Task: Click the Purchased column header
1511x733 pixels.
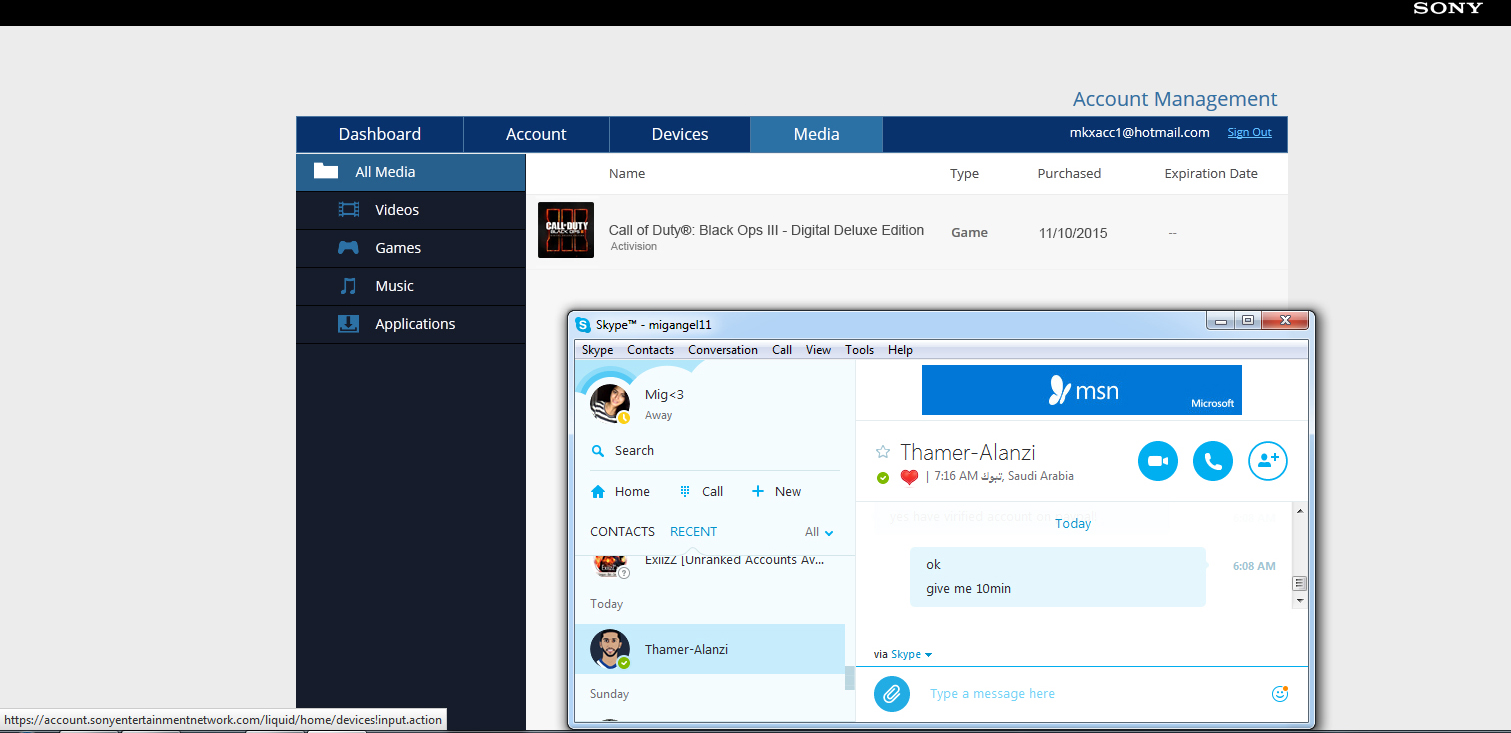Action: click(x=1069, y=173)
